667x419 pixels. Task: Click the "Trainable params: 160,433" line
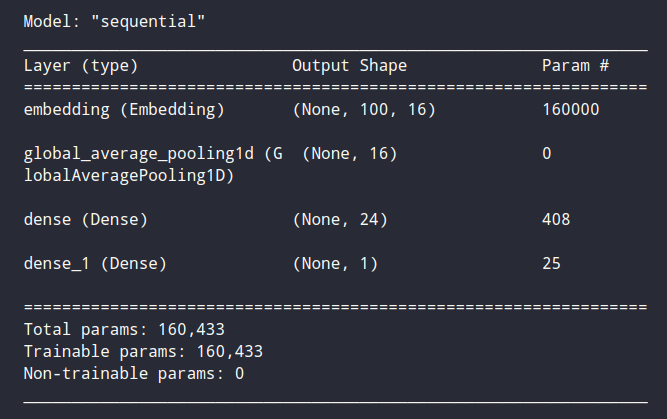pyautogui.click(x=142, y=351)
